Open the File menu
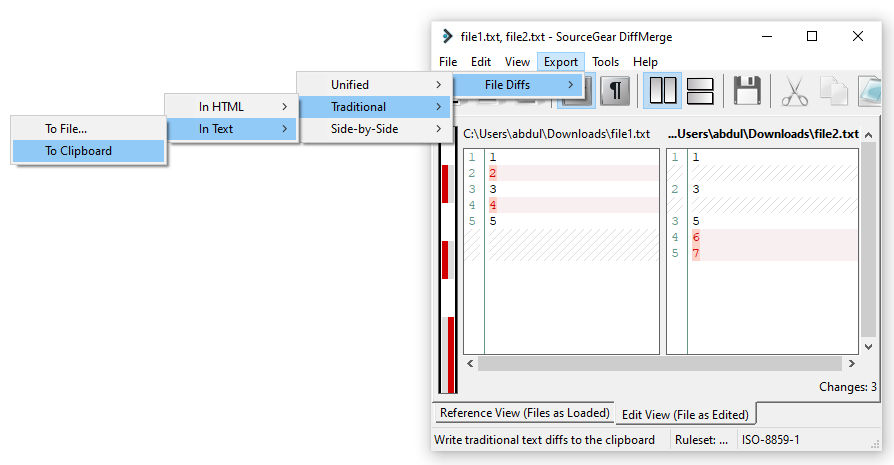Viewport: 894px width, 465px height. (x=448, y=62)
